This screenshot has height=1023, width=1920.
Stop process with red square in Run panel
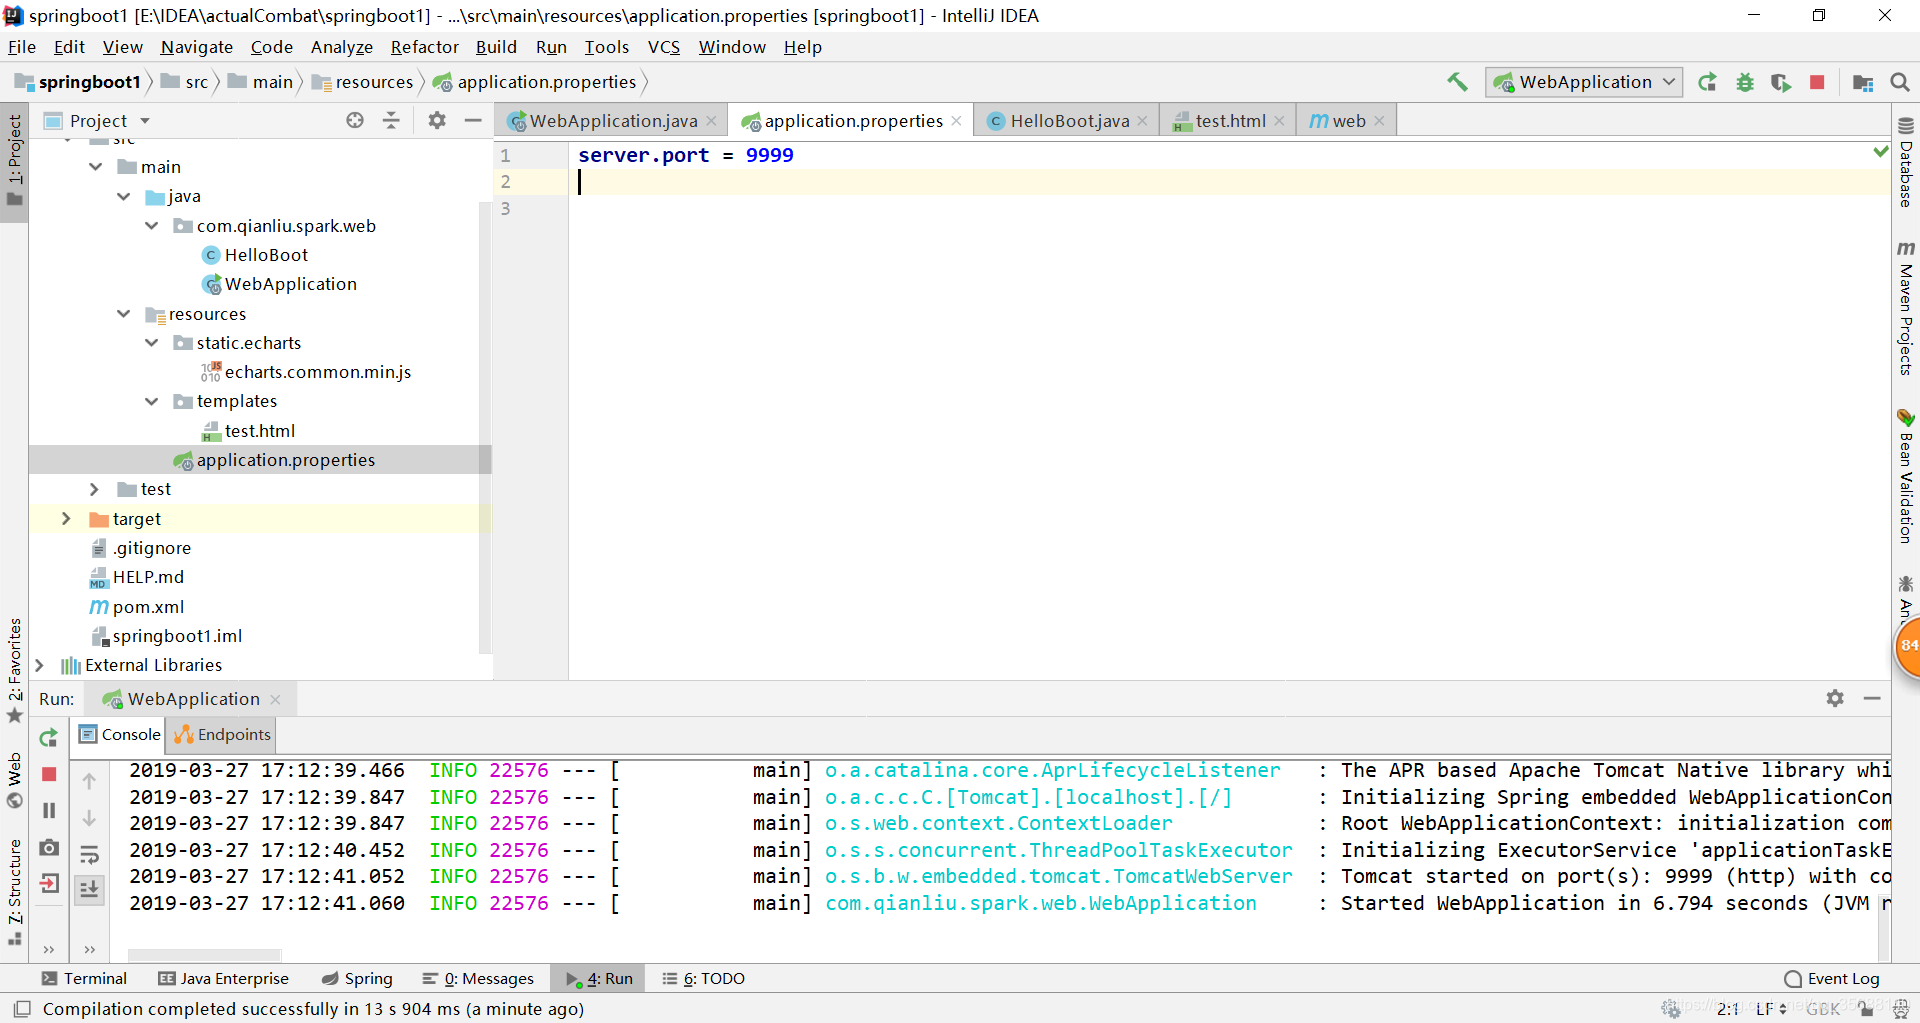[49, 774]
